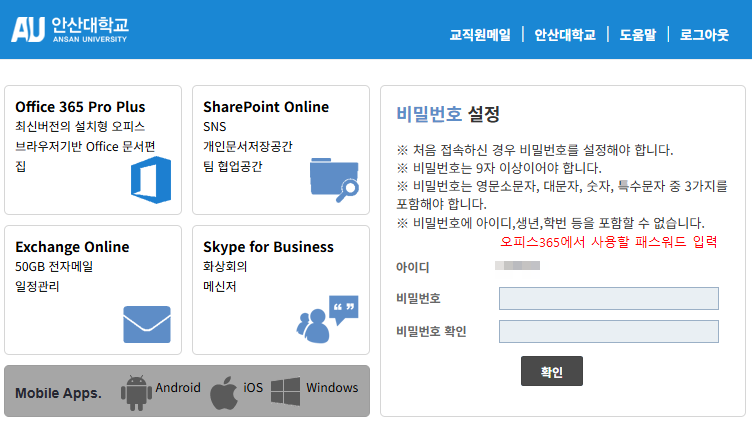This screenshot has height=422, width=752.
Task: Open the 교직원메일 menu item
Action: click(x=479, y=34)
